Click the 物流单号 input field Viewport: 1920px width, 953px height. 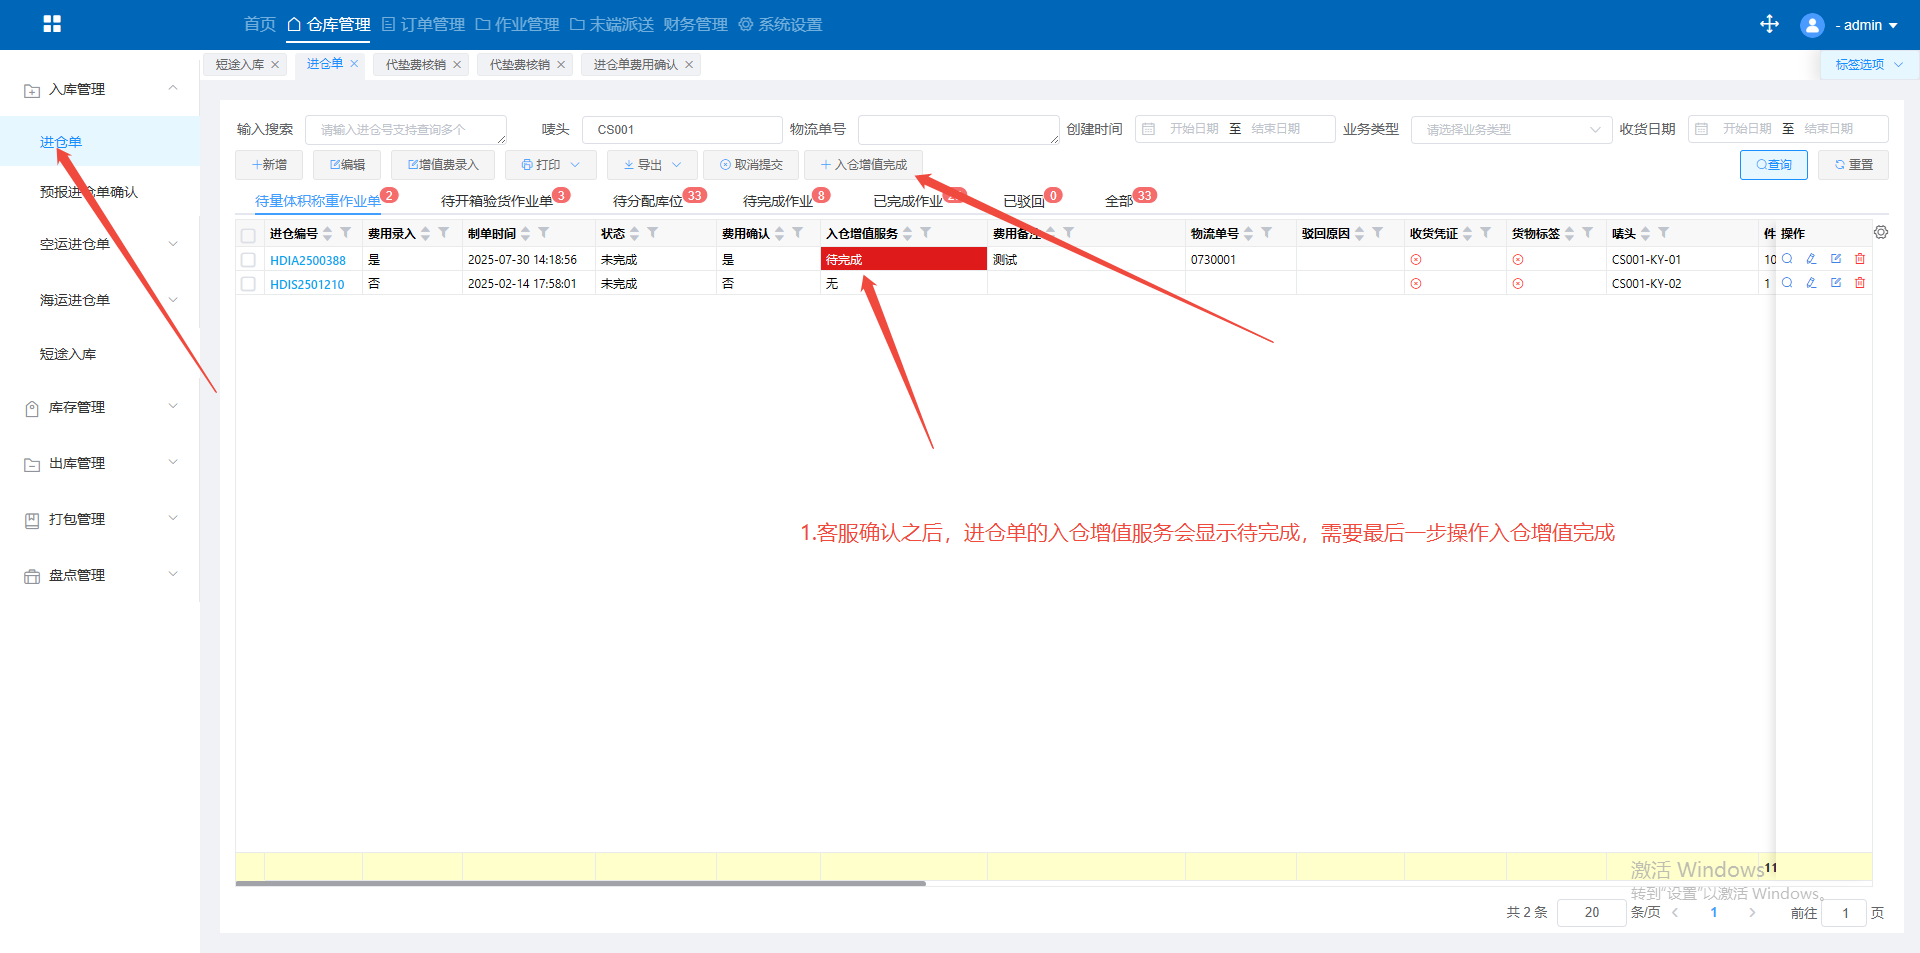pyautogui.click(x=957, y=130)
